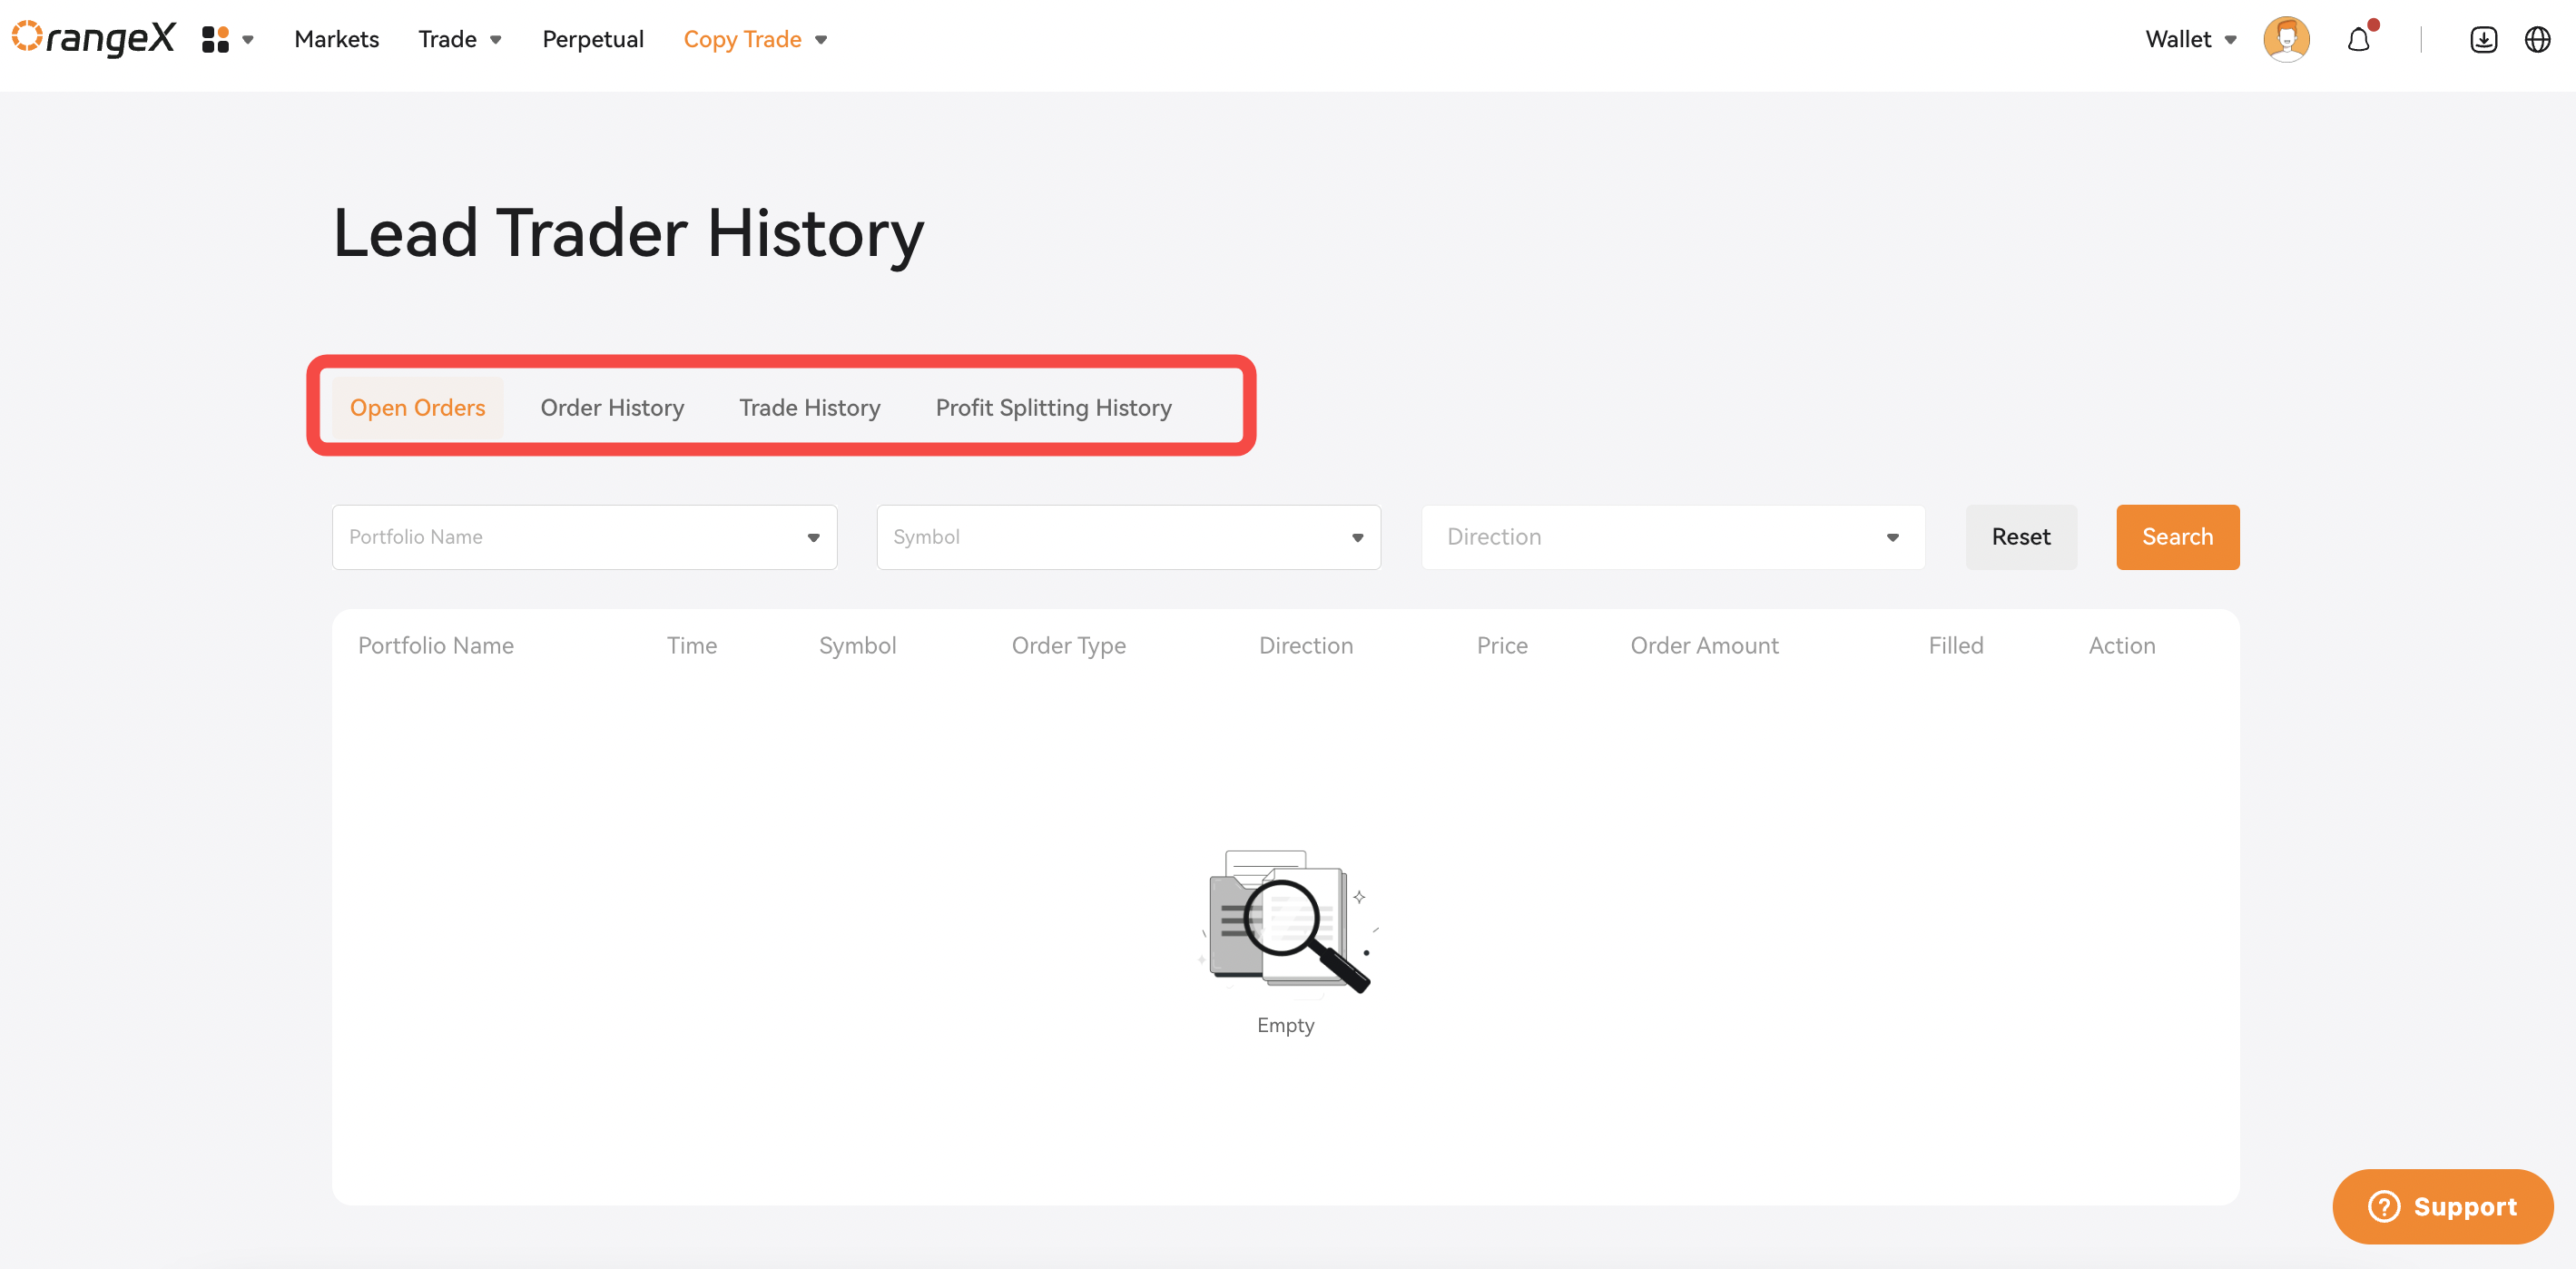Go to Markets in the top navigation
Viewport: 2576px width, 1269px height.
point(337,39)
